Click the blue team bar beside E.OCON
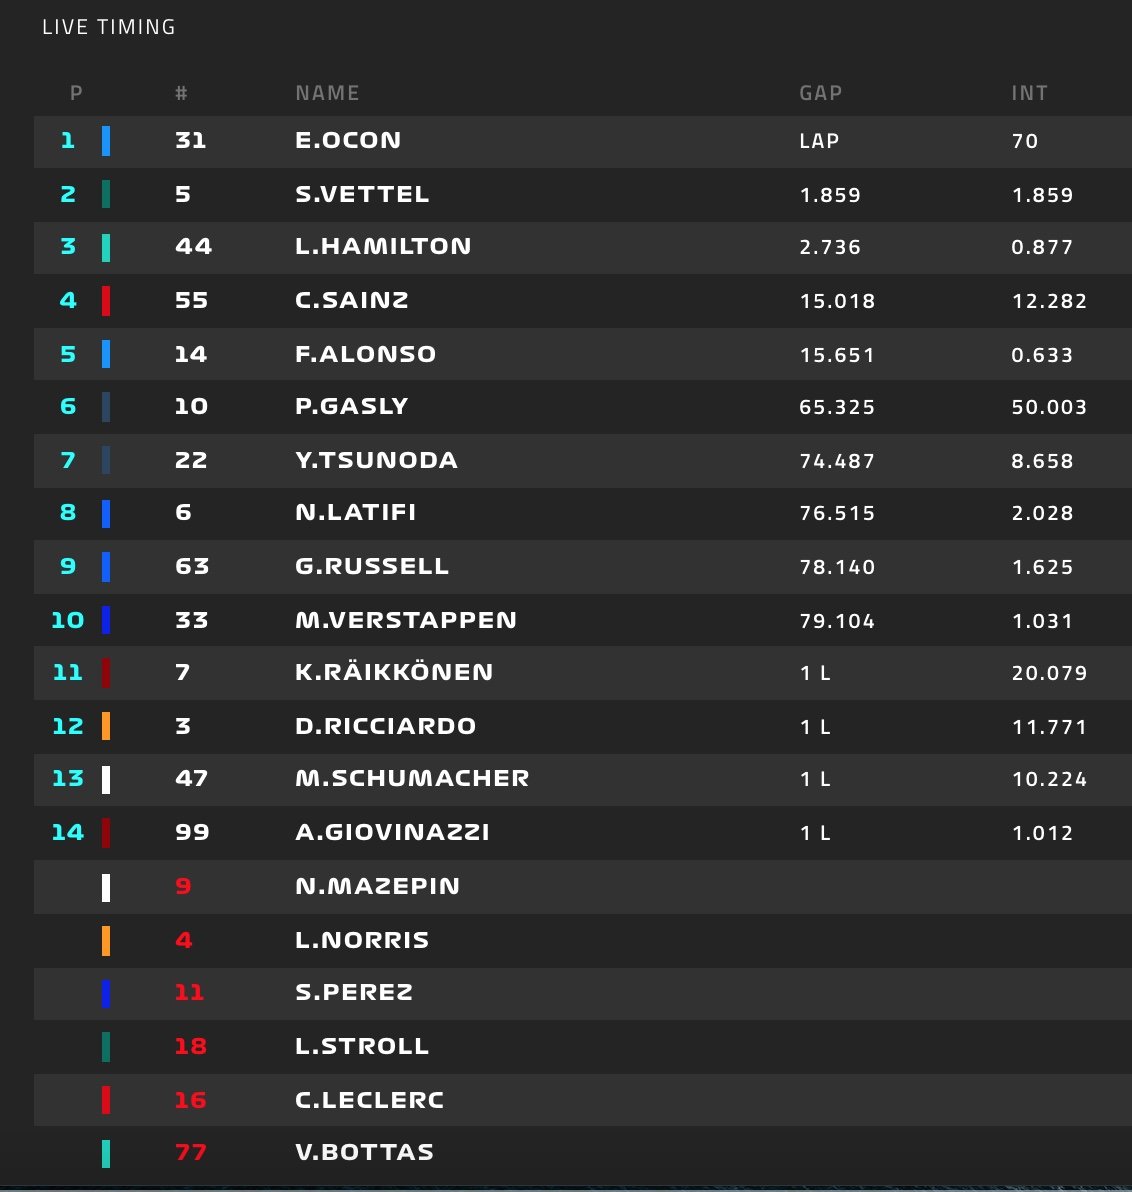This screenshot has width=1132, height=1192. click(106, 141)
